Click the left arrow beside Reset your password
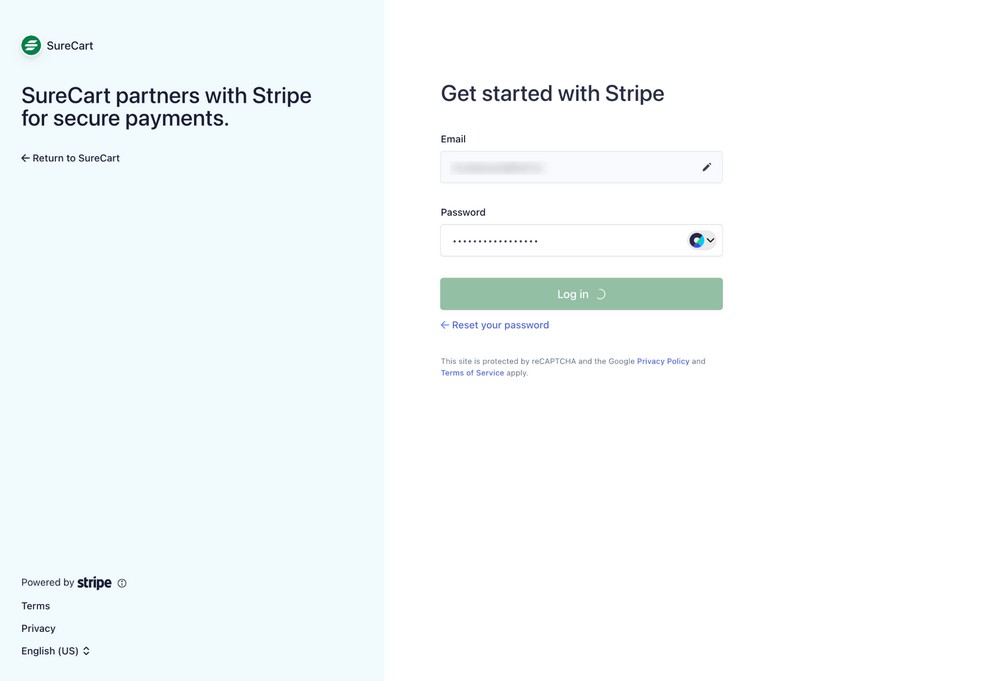 point(444,324)
